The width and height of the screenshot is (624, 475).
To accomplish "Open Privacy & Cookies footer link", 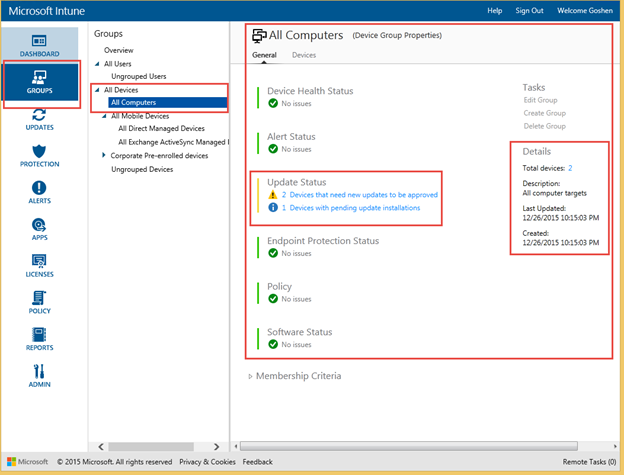I will 207,462.
